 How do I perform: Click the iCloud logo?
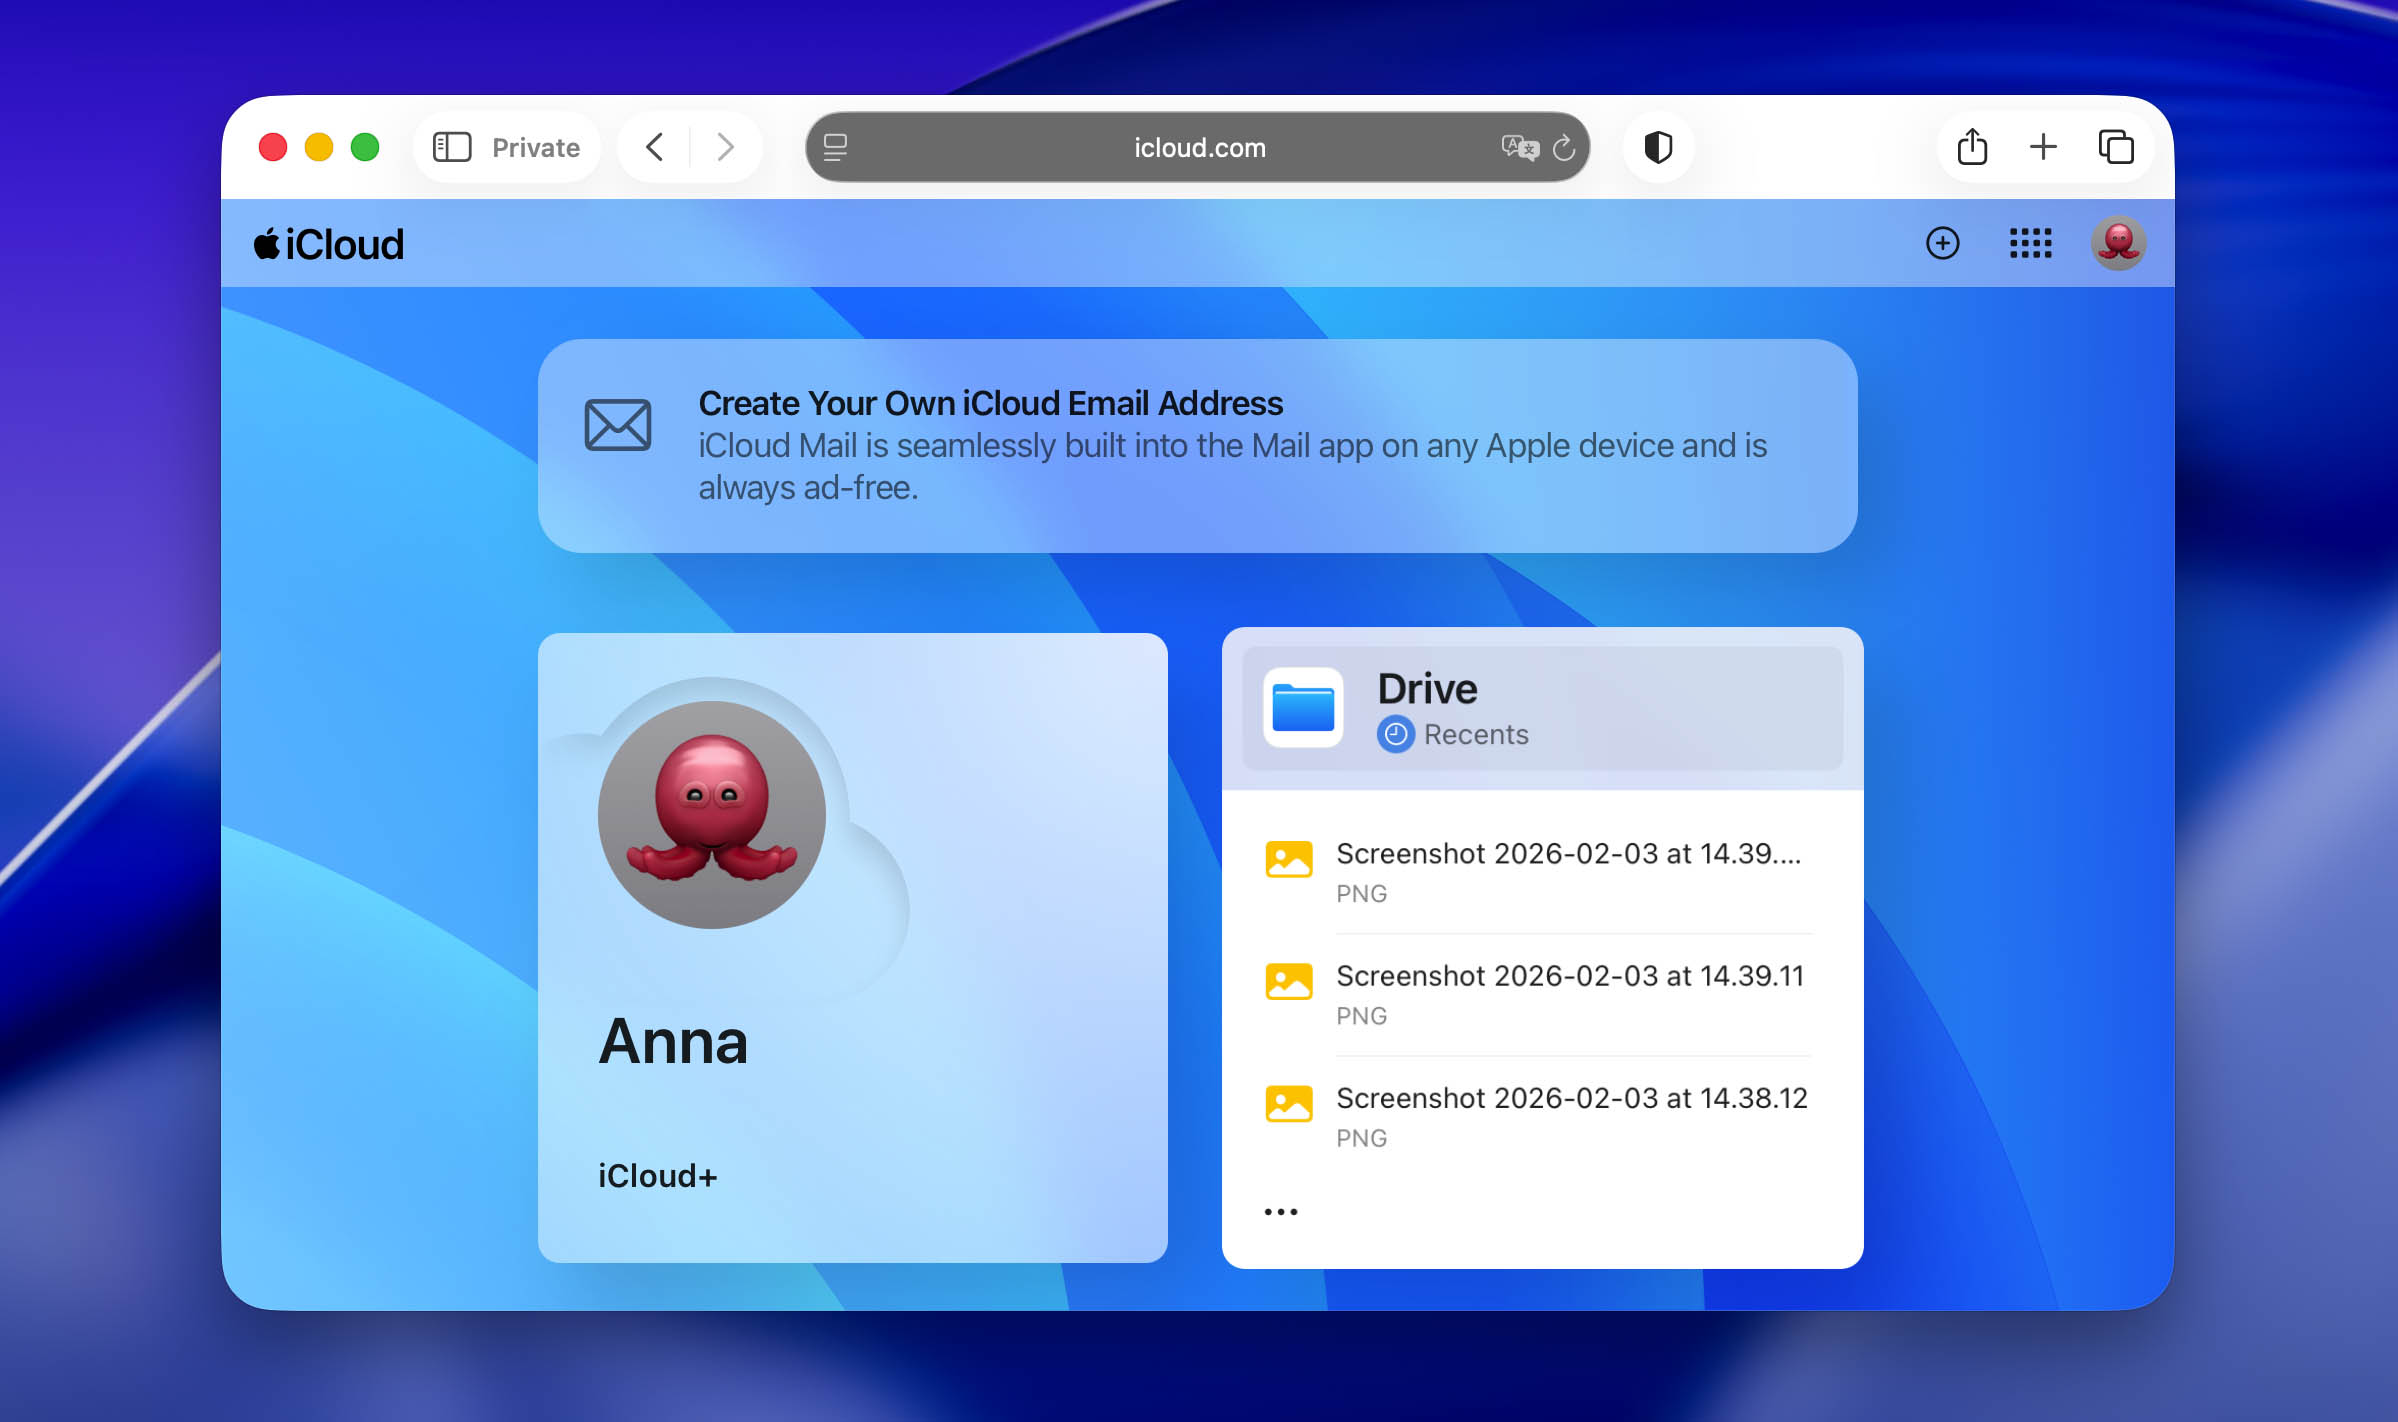pos(328,244)
